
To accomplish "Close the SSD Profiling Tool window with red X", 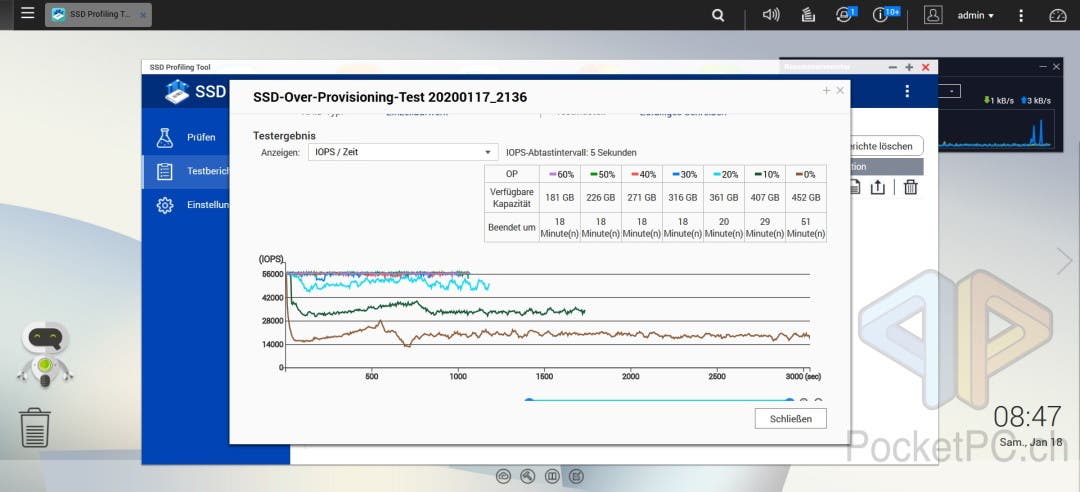I will 926,67.
